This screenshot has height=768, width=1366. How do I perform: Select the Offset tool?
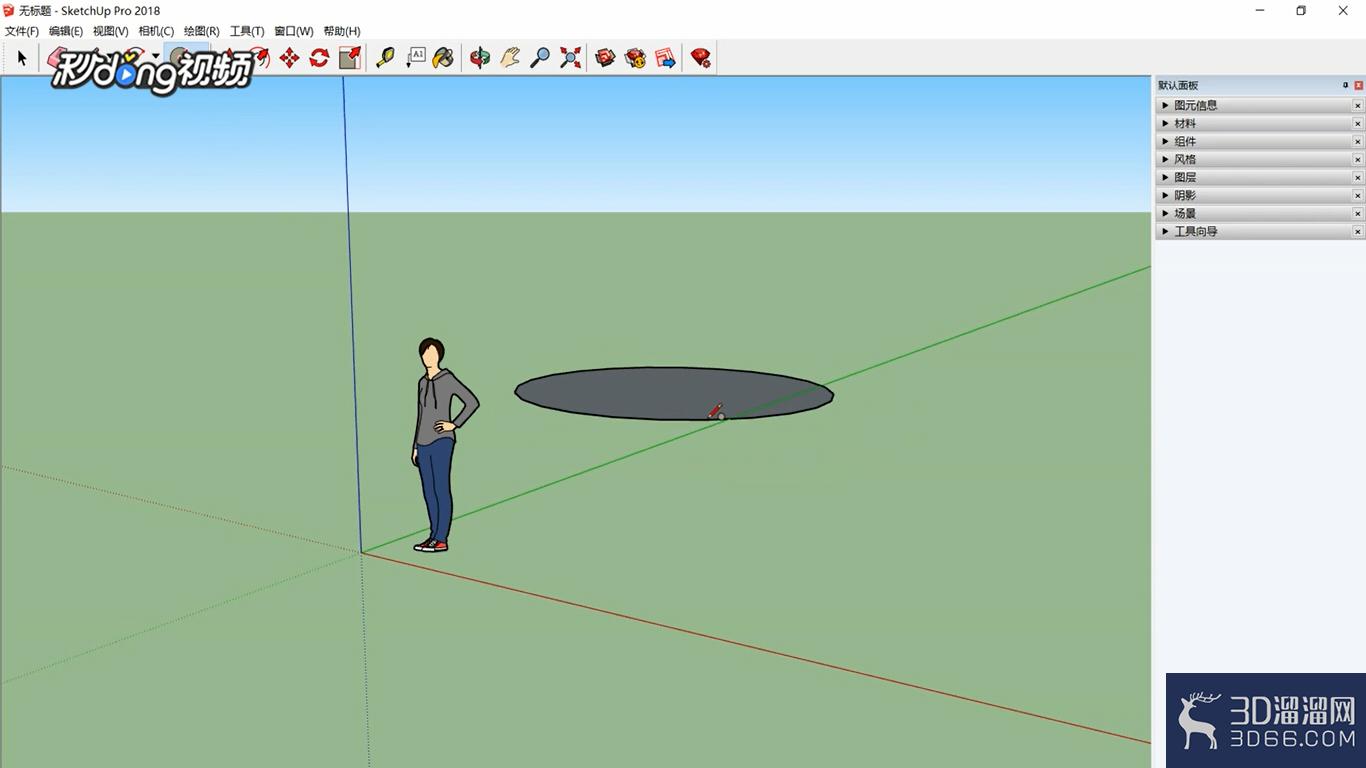[x=260, y=57]
